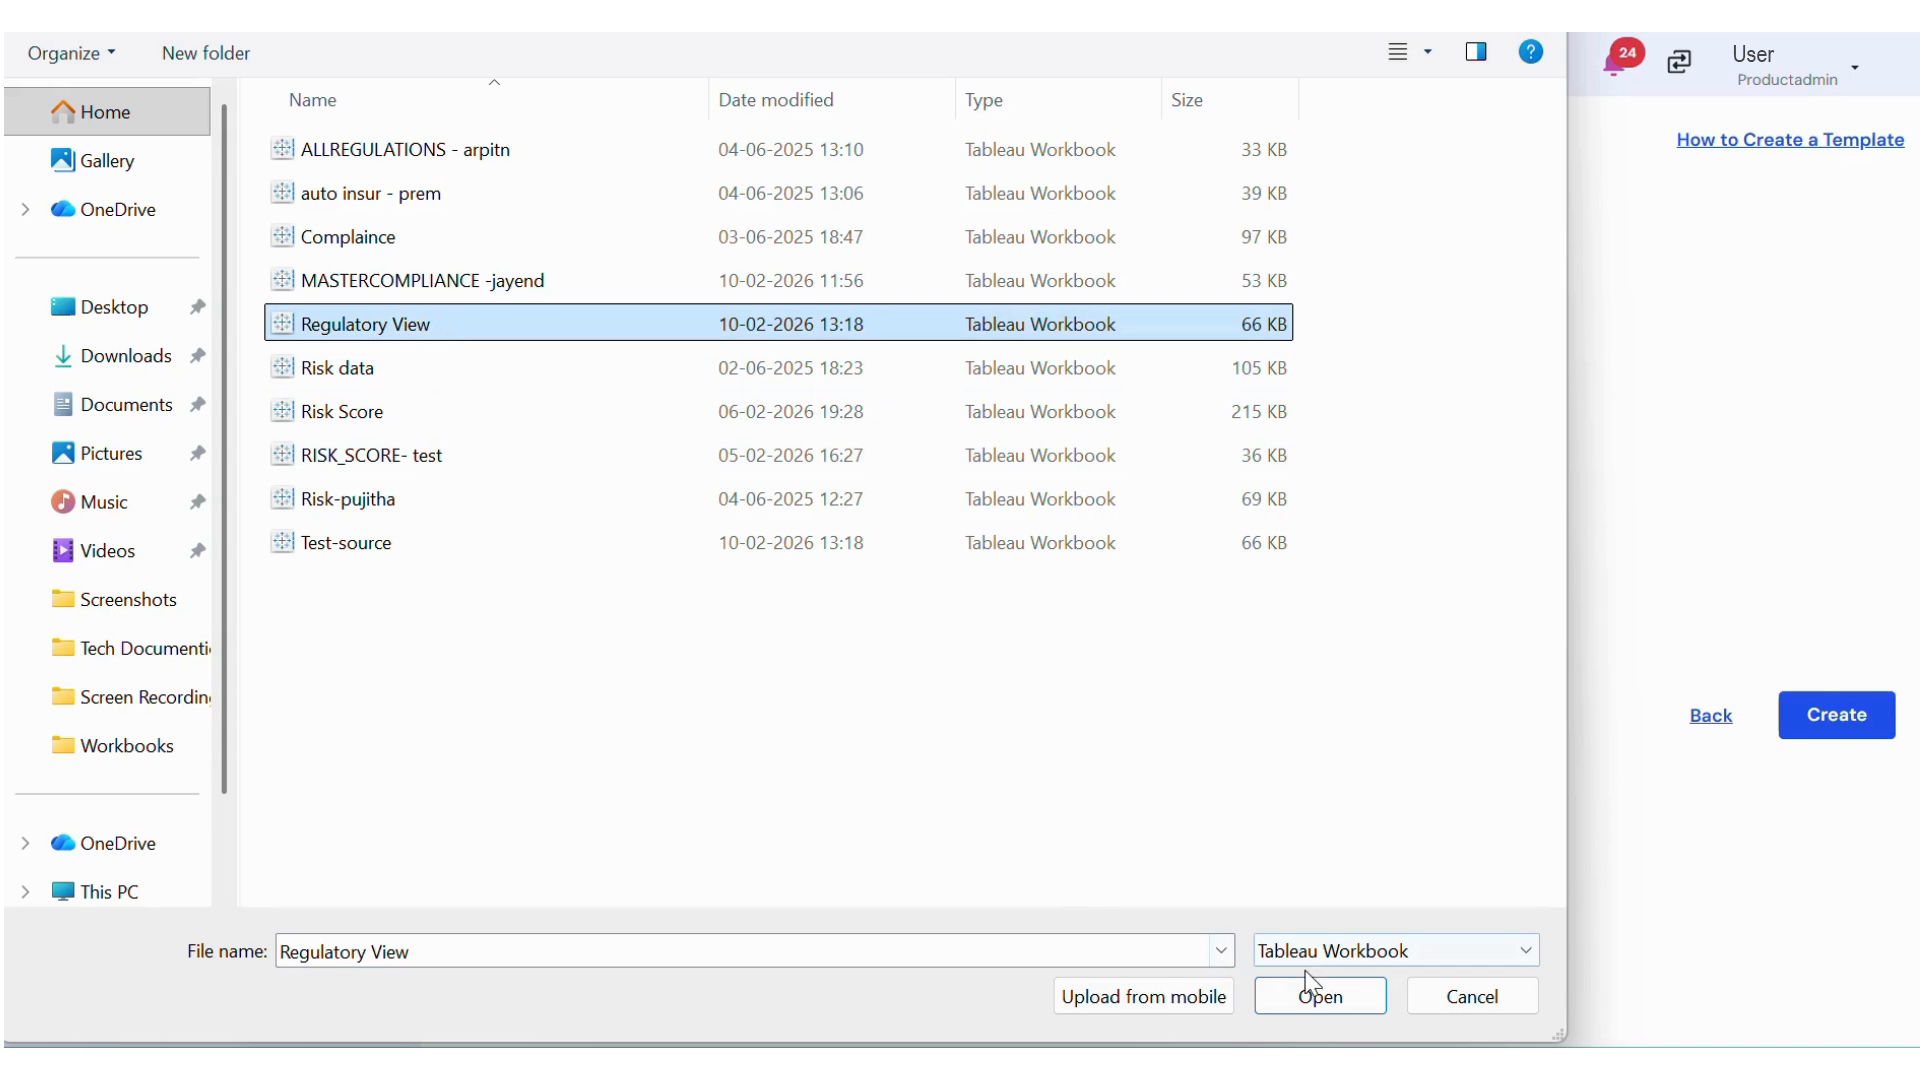Image resolution: width=1920 pixels, height=1080 pixels.
Task: Click the Risk Score workbook file icon
Action: tap(283, 411)
